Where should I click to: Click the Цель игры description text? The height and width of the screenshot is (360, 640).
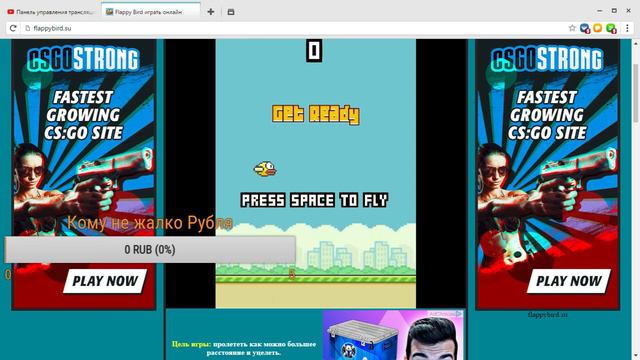coord(244,348)
